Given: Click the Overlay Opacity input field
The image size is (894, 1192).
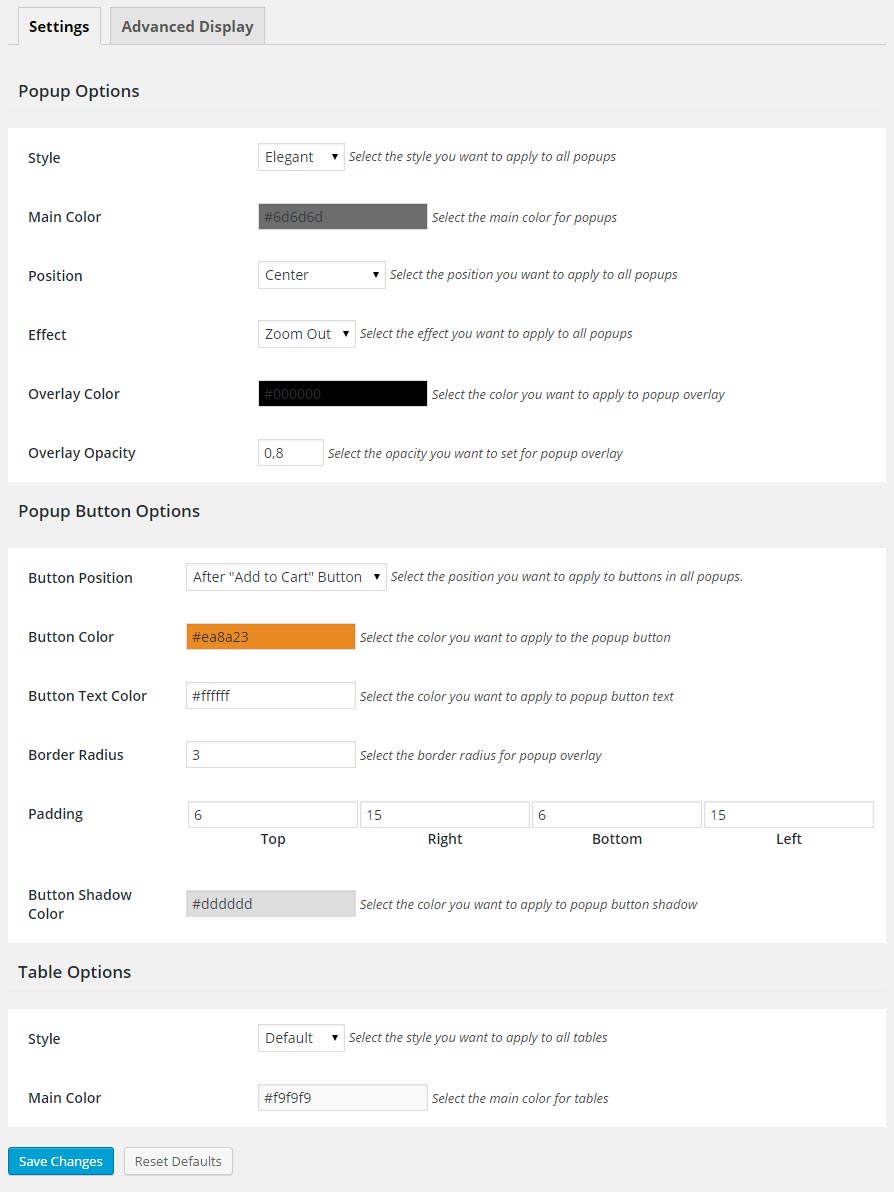Looking at the screenshot, I should (x=290, y=453).
